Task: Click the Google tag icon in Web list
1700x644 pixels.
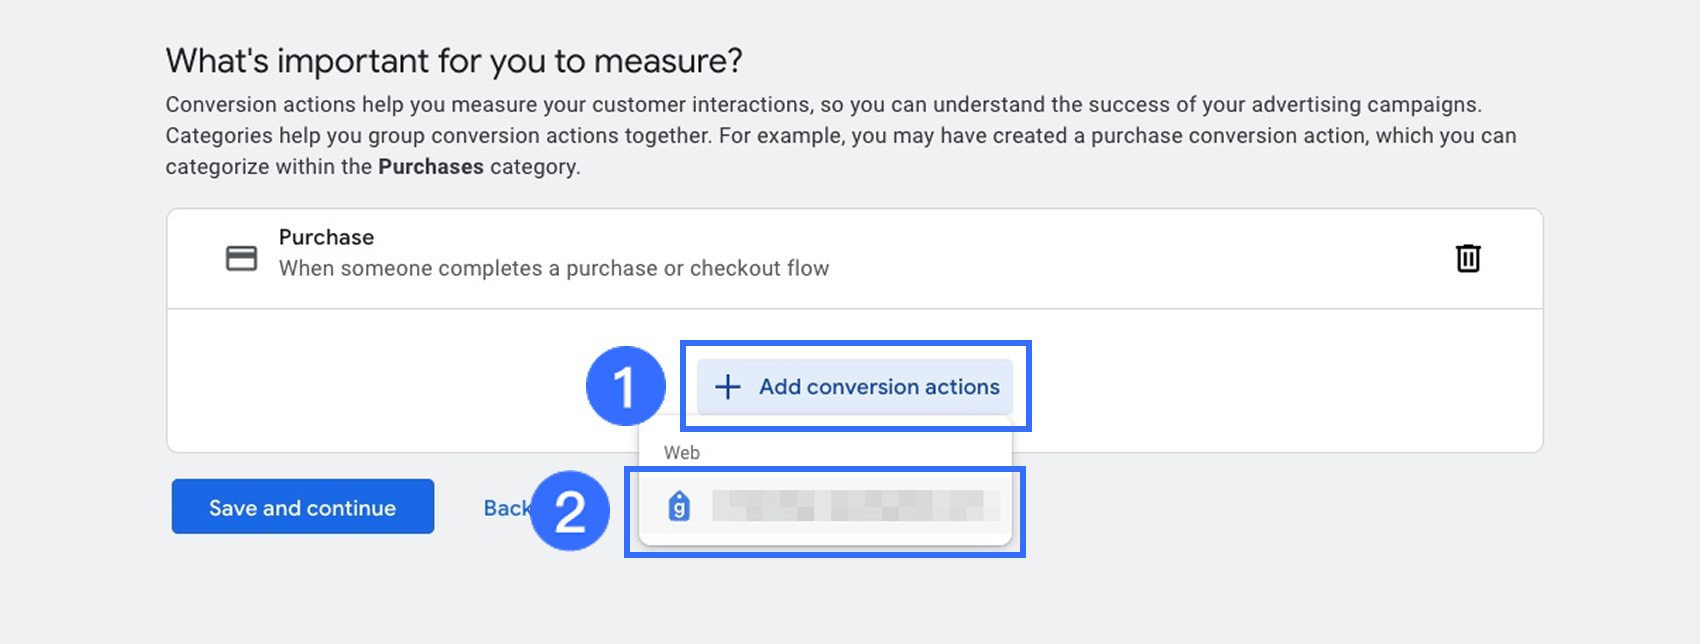Action: [x=679, y=507]
